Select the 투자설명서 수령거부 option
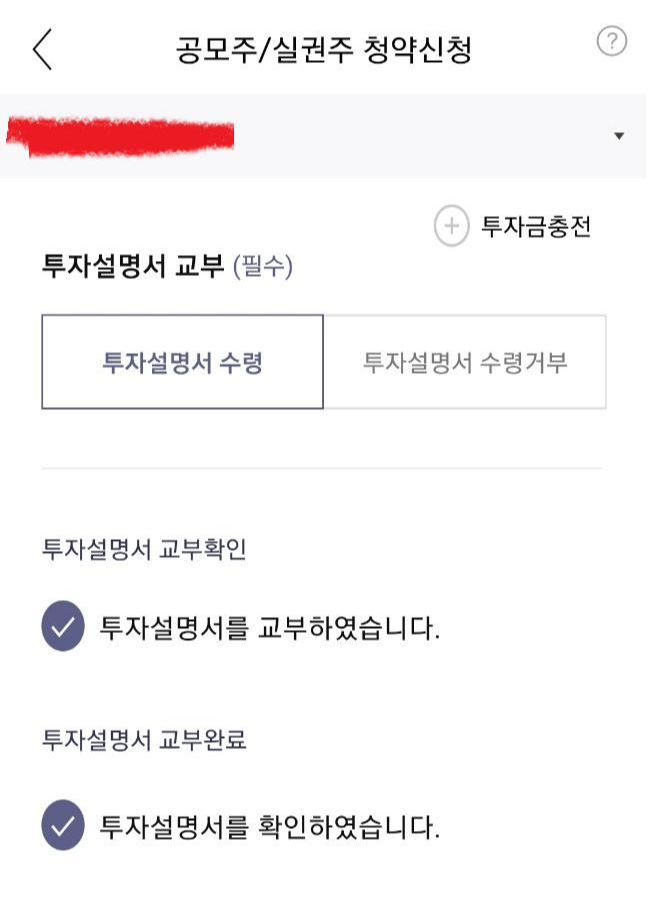Viewport: 648px width, 920px height. pos(466,362)
